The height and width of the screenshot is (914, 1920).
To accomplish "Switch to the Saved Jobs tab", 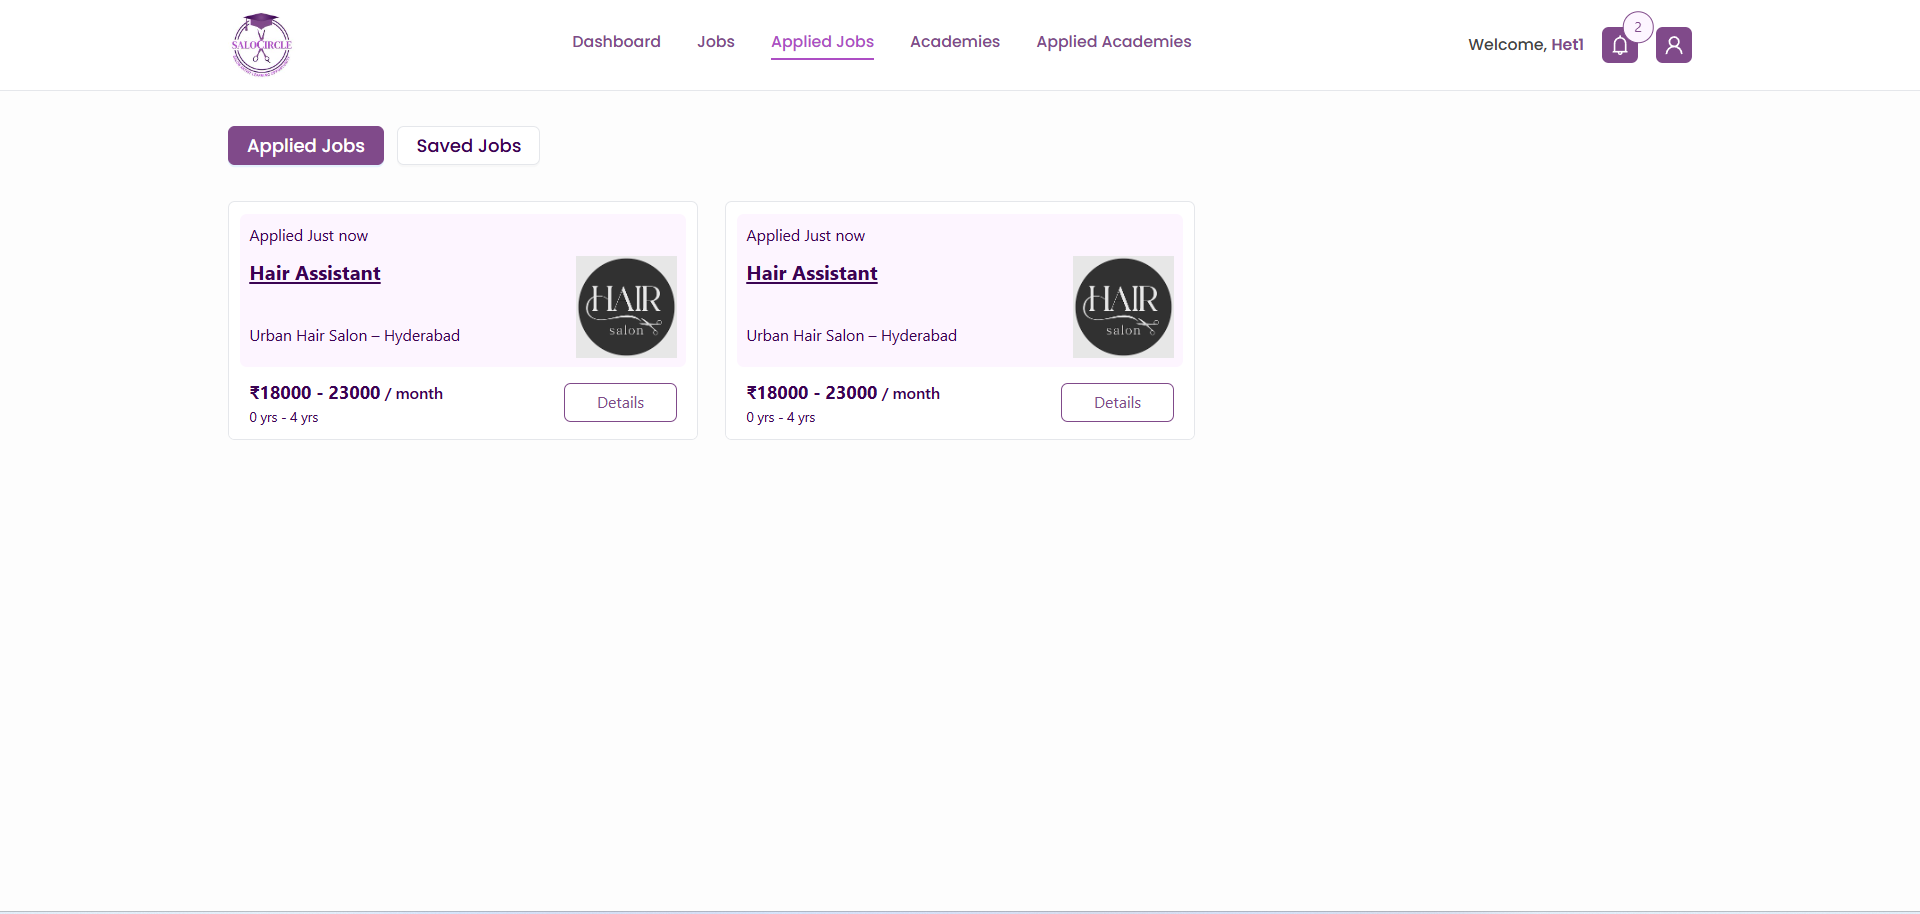I will pos(468,146).
